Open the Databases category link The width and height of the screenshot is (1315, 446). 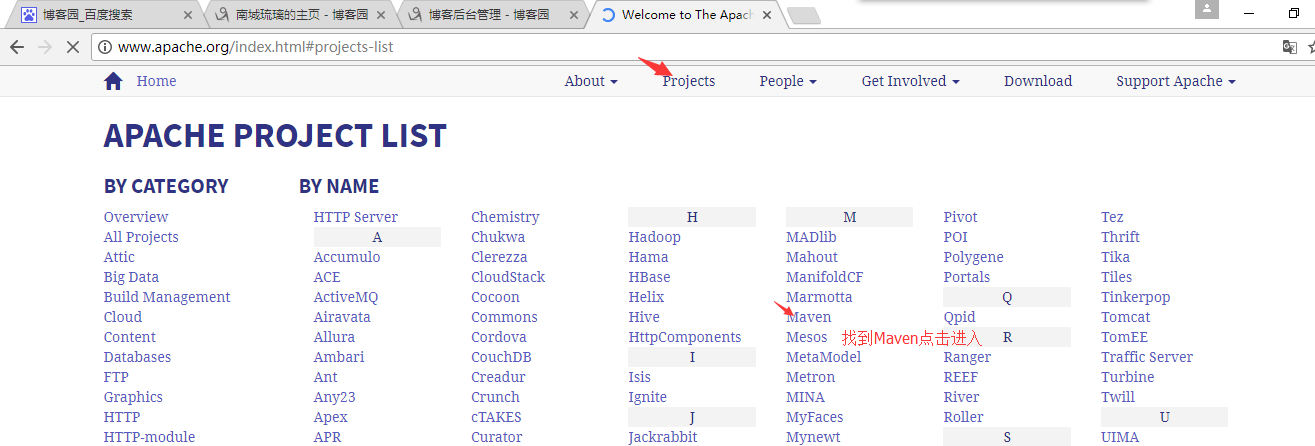(137, 357)
